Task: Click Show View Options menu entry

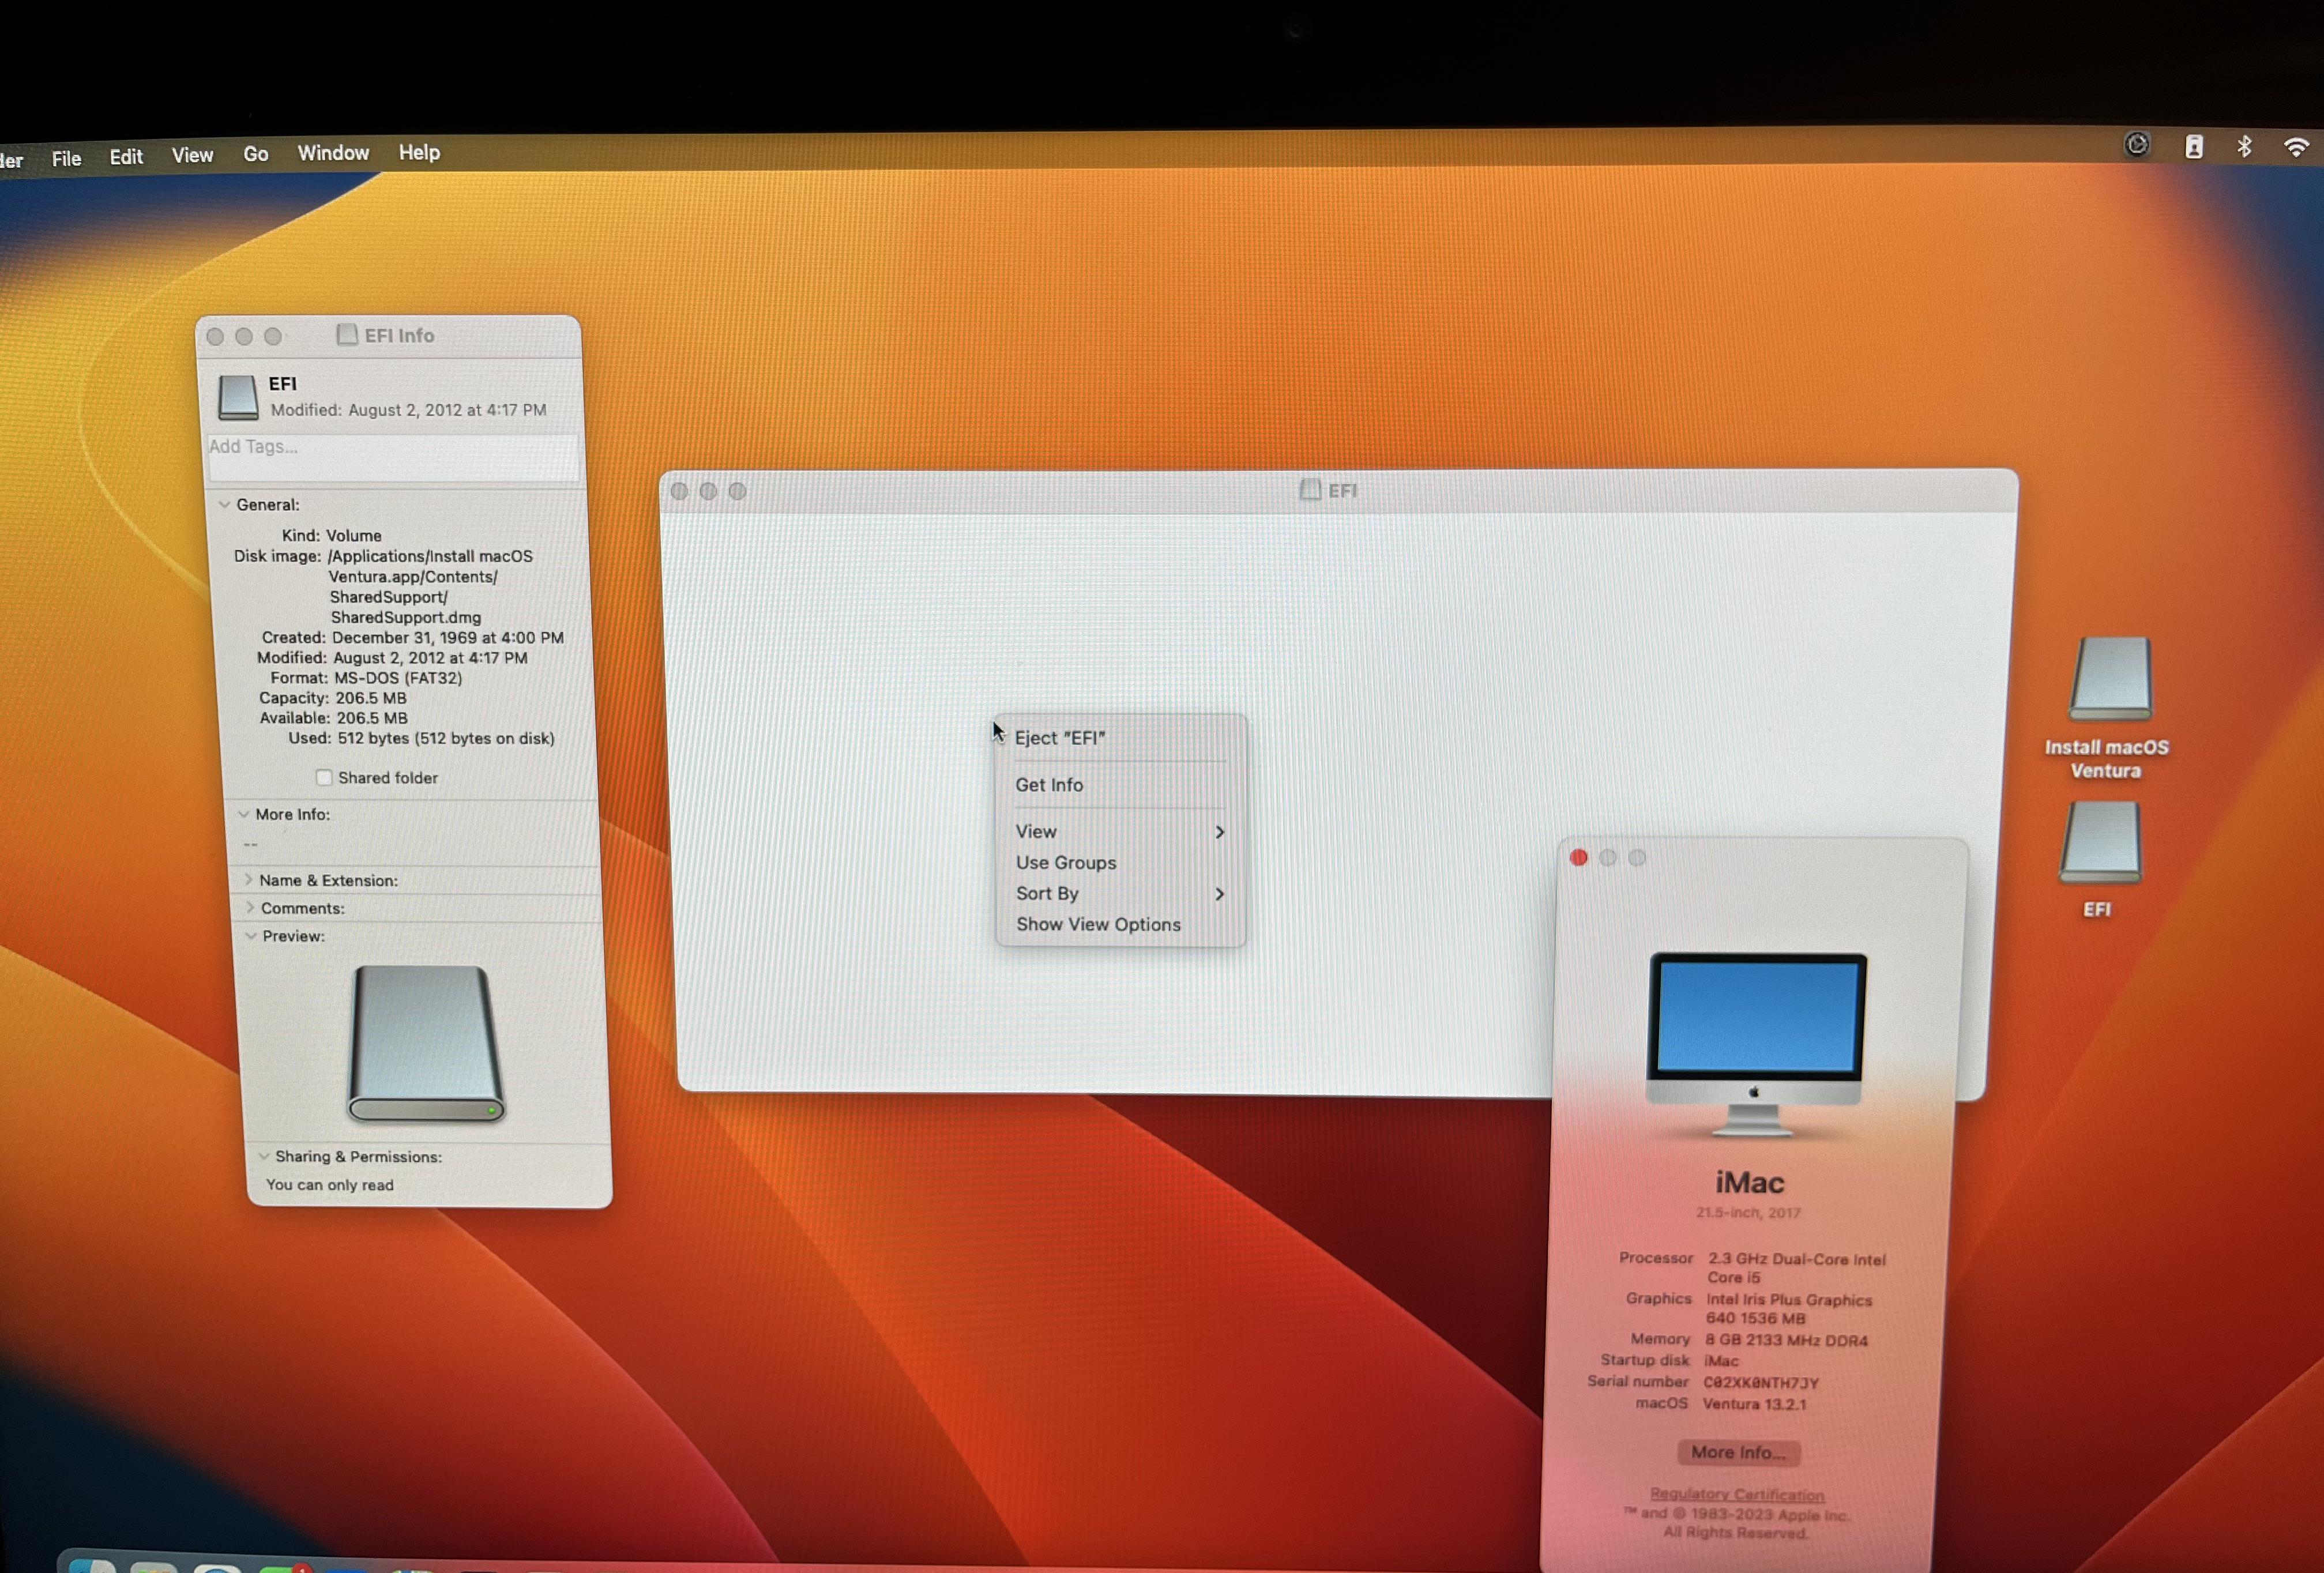Action: [1098, 924]
